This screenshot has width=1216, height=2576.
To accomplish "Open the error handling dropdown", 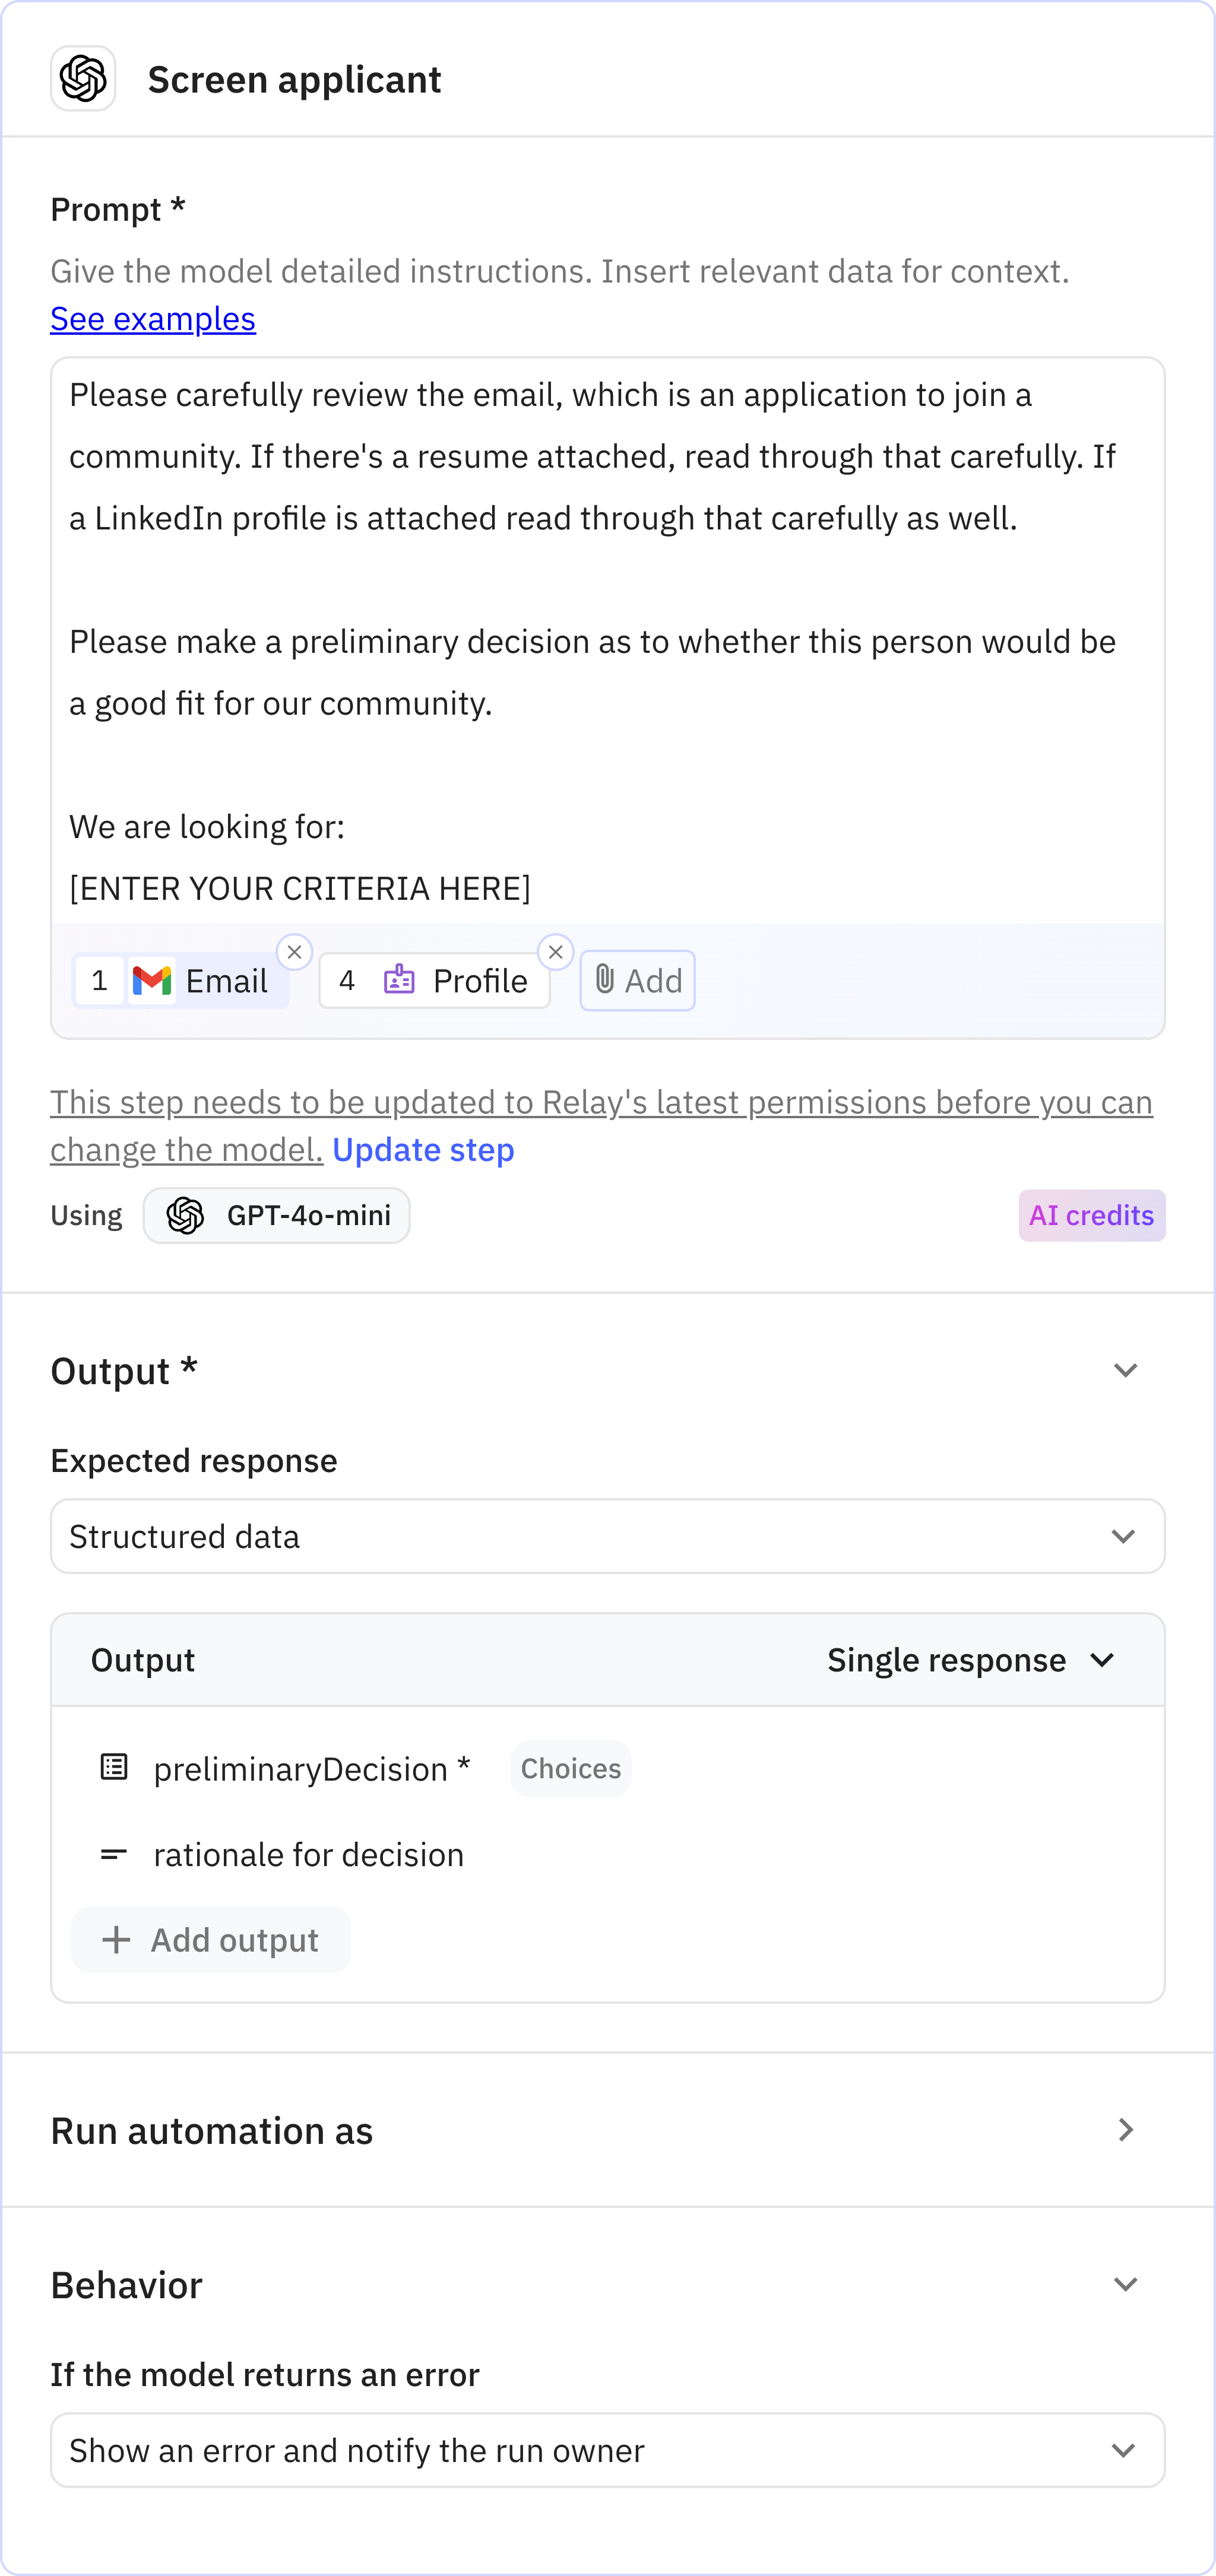I will click(x=607, y=2450).
